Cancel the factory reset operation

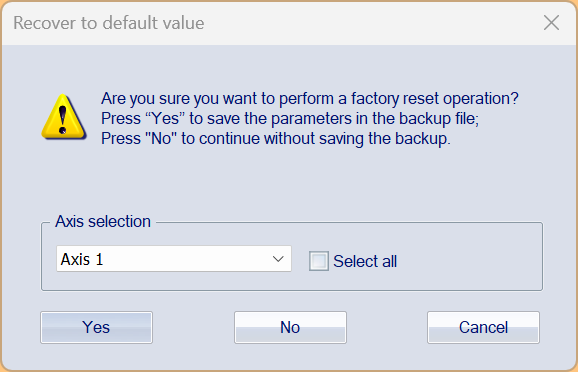[x=483, y=327]
